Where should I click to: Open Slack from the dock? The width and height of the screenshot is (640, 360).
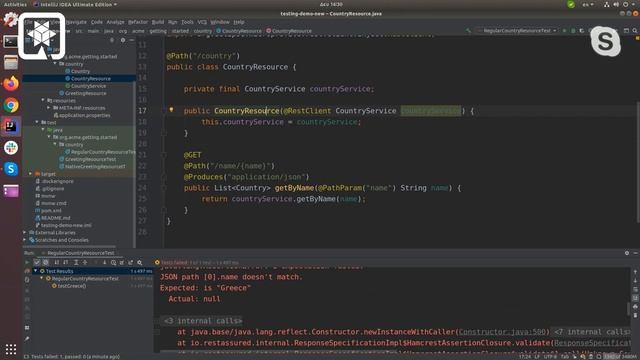(x=11, y=148)
